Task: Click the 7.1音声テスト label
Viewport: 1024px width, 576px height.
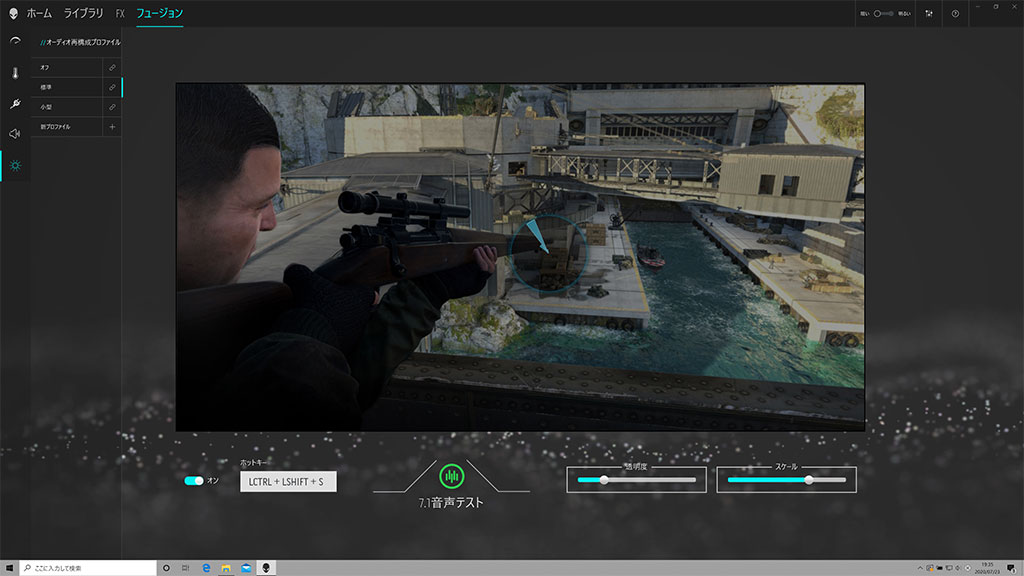Action: (451, 503)
